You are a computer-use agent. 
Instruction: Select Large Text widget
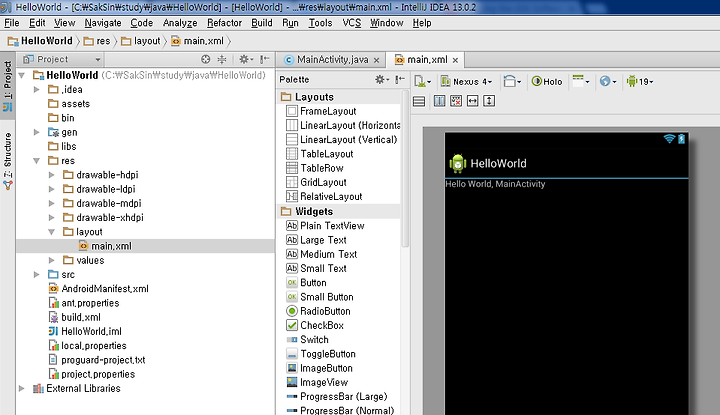coord(316,240)
